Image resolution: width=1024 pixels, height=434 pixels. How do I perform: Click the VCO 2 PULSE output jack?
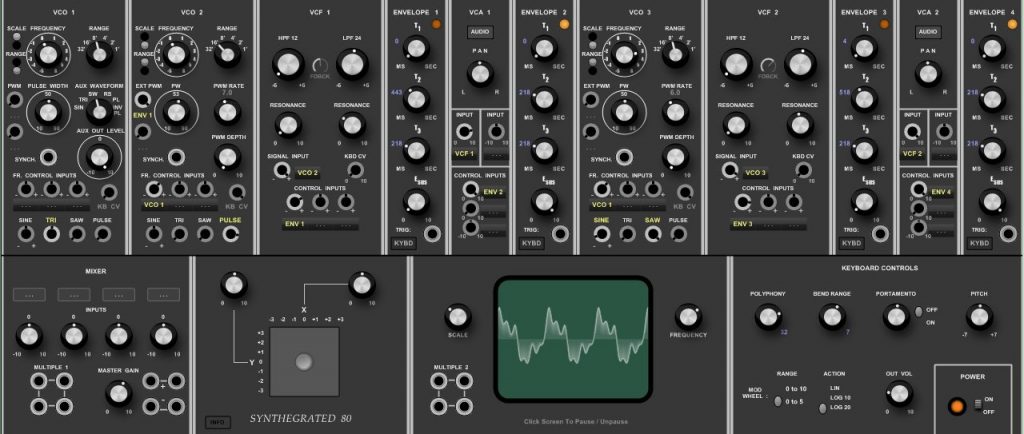pos(231,234)
